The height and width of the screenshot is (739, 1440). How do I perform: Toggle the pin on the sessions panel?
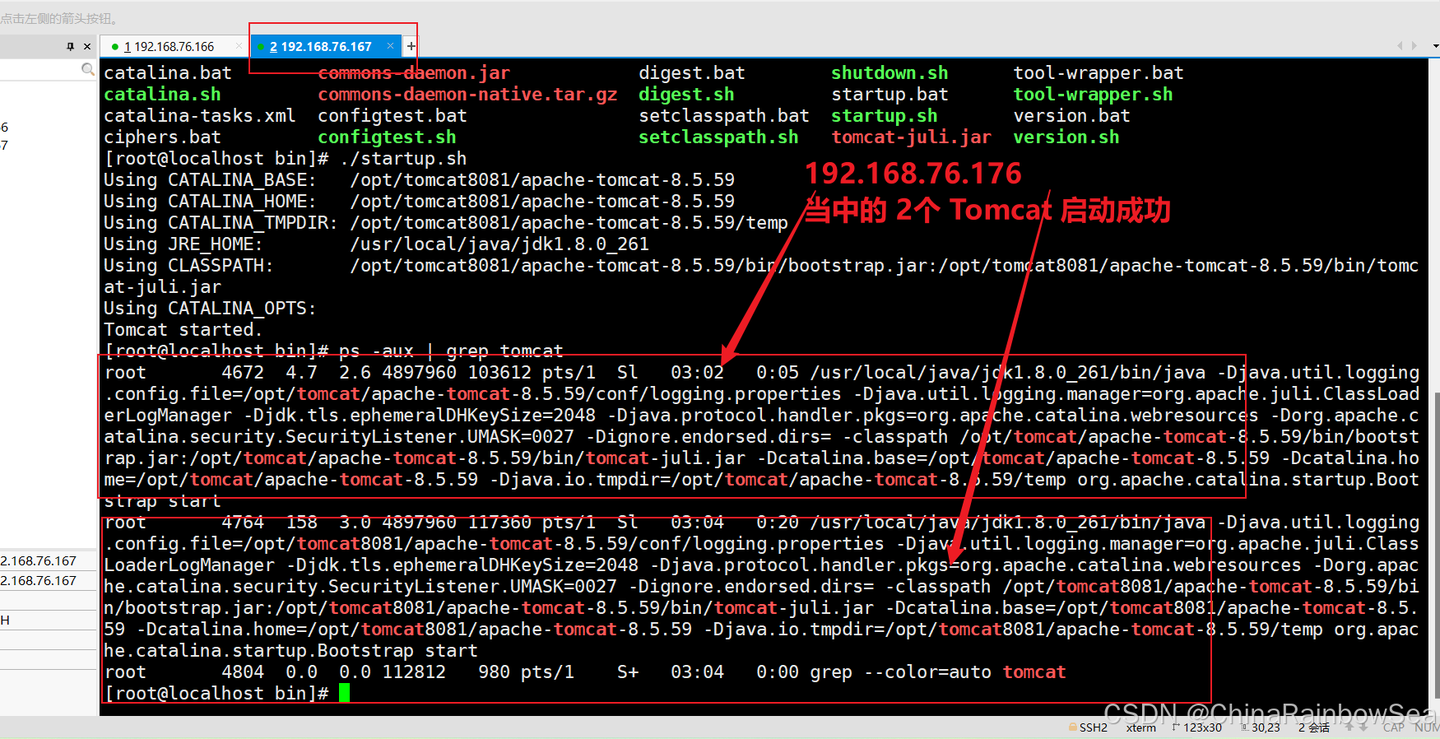click(x=69, y=46)
